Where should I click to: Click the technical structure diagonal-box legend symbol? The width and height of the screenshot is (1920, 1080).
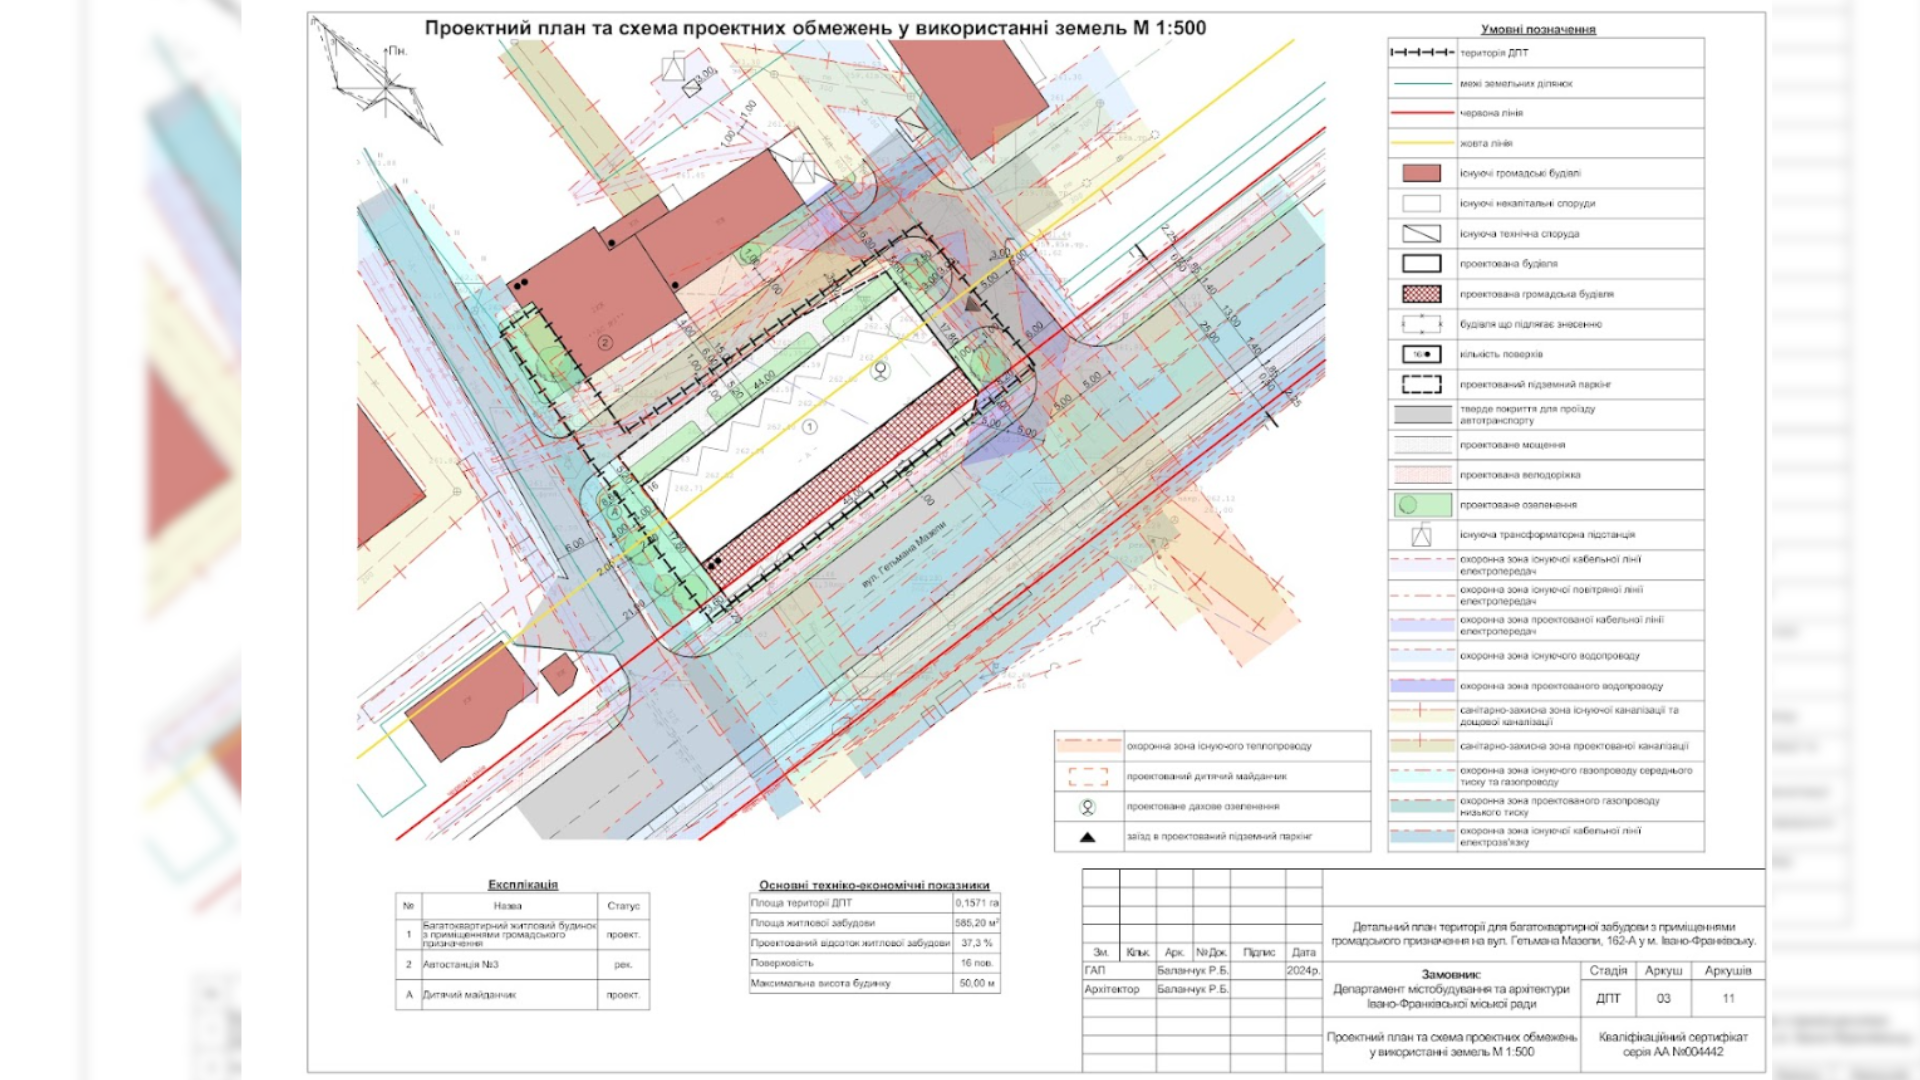coord(1421,234)
